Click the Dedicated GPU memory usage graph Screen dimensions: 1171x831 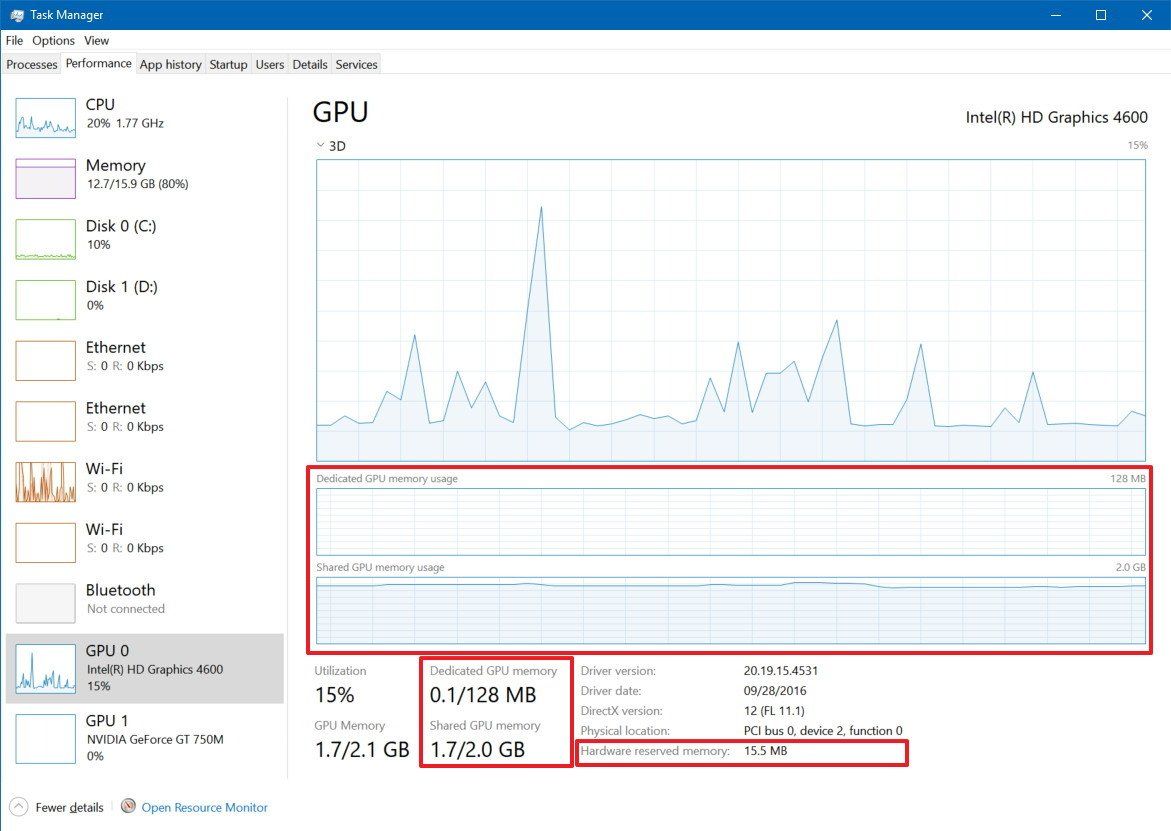click(x=730, y=520)
